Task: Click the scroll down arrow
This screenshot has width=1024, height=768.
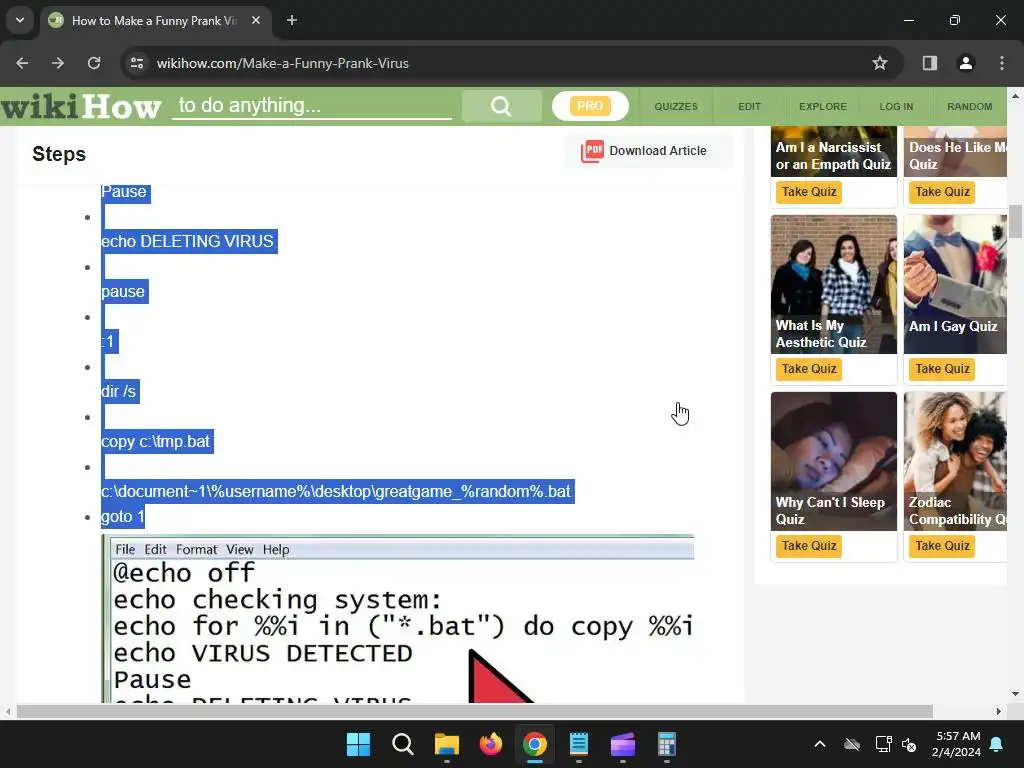Action: coord(1015,694)
